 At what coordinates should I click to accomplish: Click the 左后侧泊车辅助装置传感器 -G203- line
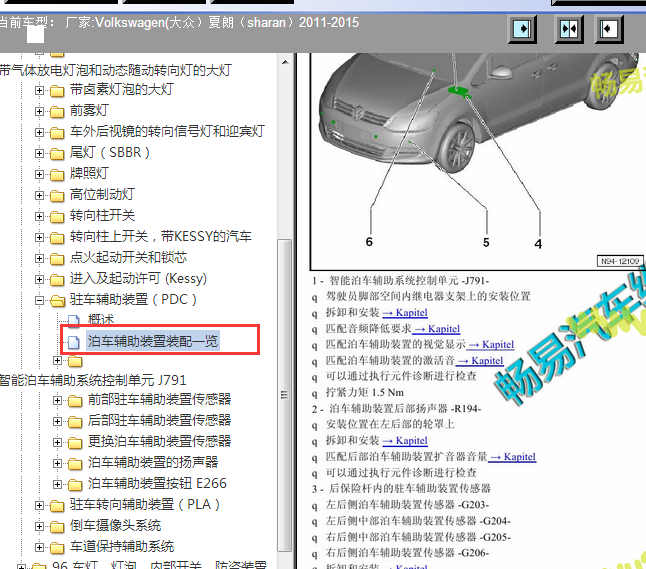[x=407, y=505]
